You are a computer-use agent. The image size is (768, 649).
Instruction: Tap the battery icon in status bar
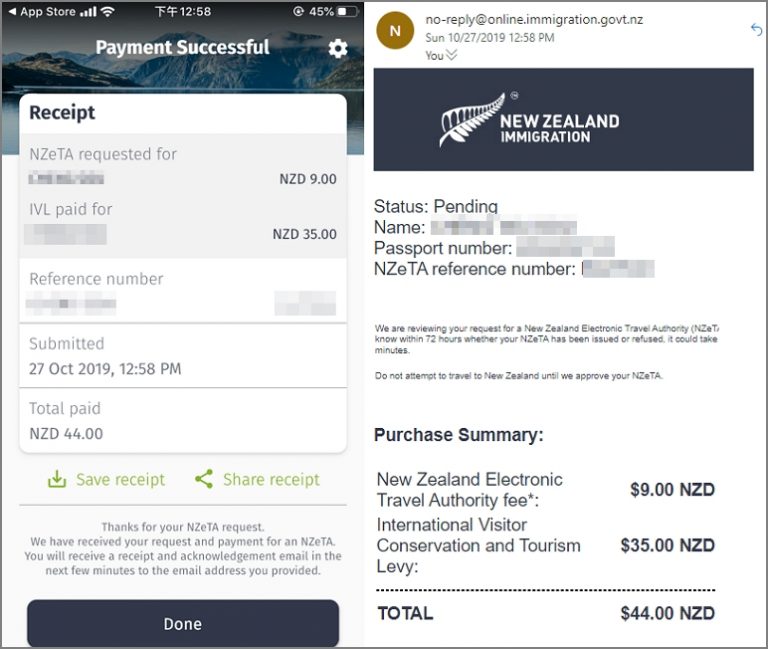tap(346, 11)
